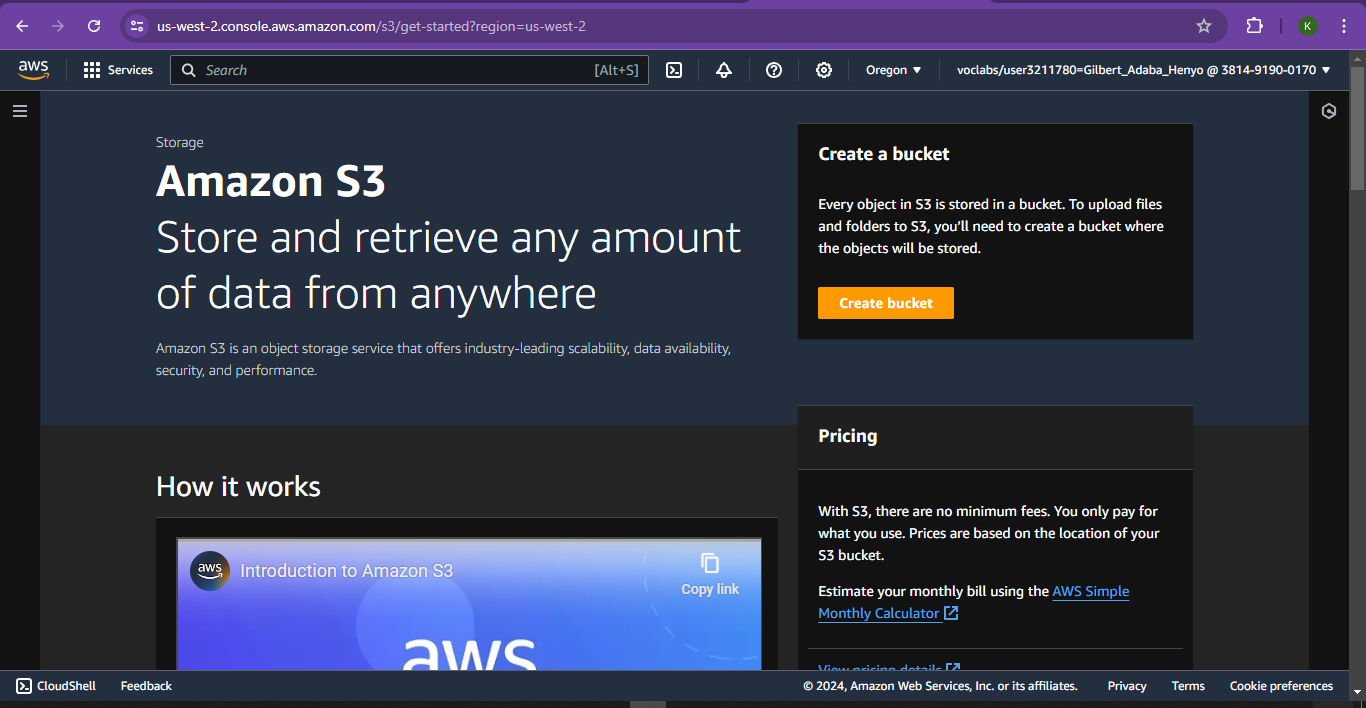Open the left navigation hamburger menu
The width and height of the screenshot is (1366, 708).
pos(20,111)
